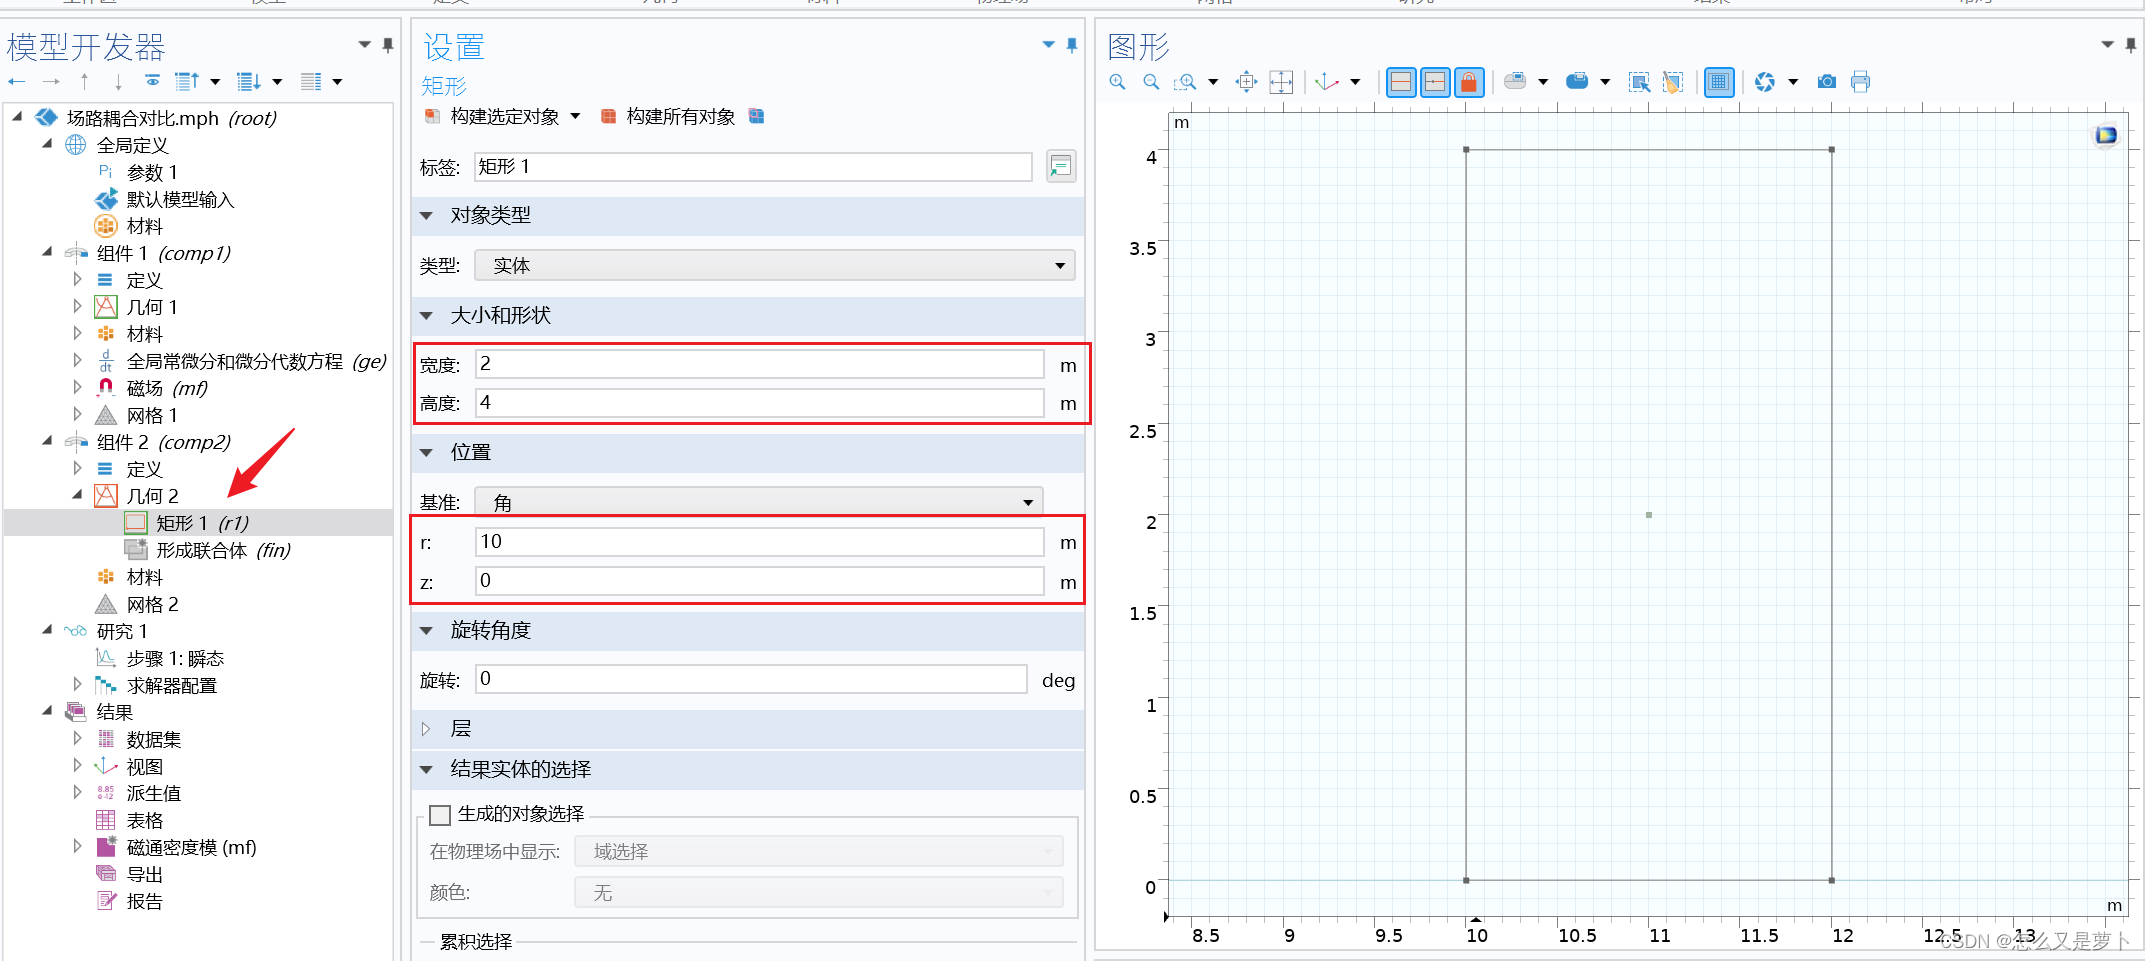Click the expand-all tree icon with down arrow
Viewport: 2145px width, 961px height.
click(x=249, y=81)
